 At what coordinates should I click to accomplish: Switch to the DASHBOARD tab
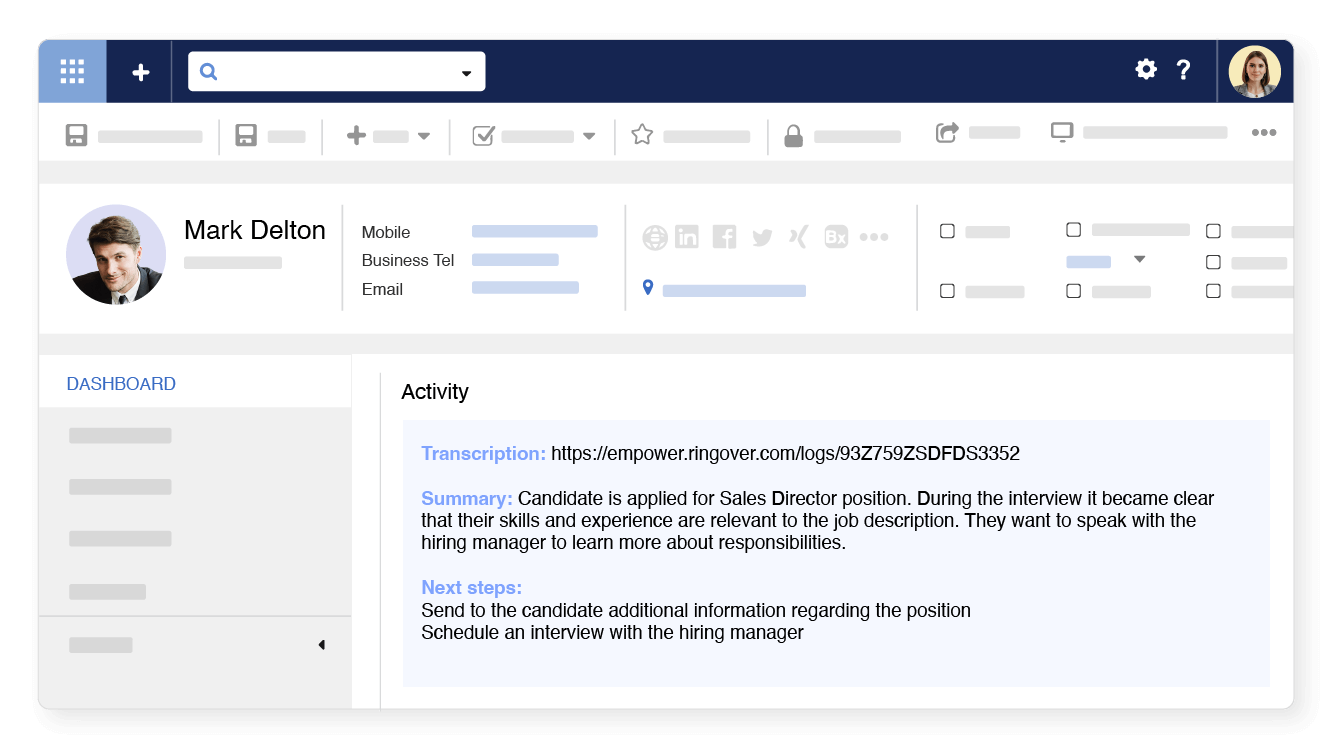point(121,383)
